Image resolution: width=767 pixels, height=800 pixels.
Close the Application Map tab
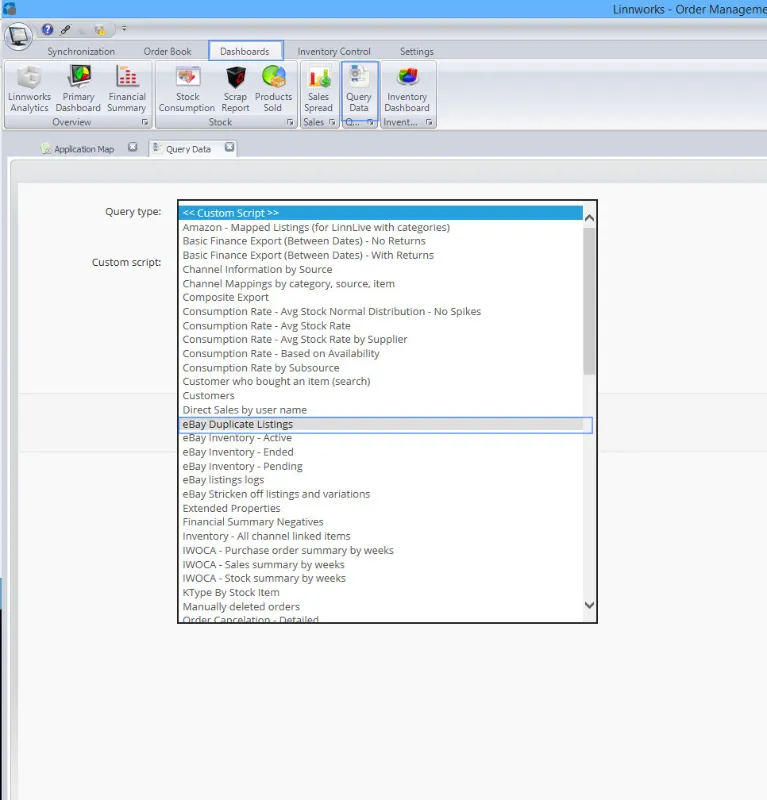133,147
